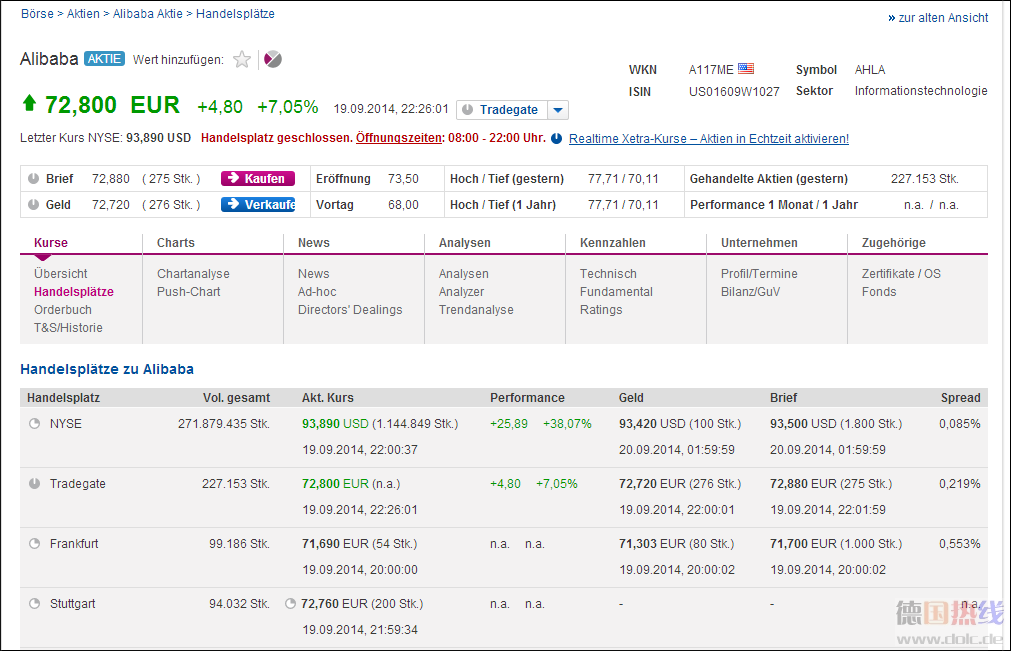1011x651 pixels.
Task: Click the portfolio pie icon next to star
Action: (273, 59)
